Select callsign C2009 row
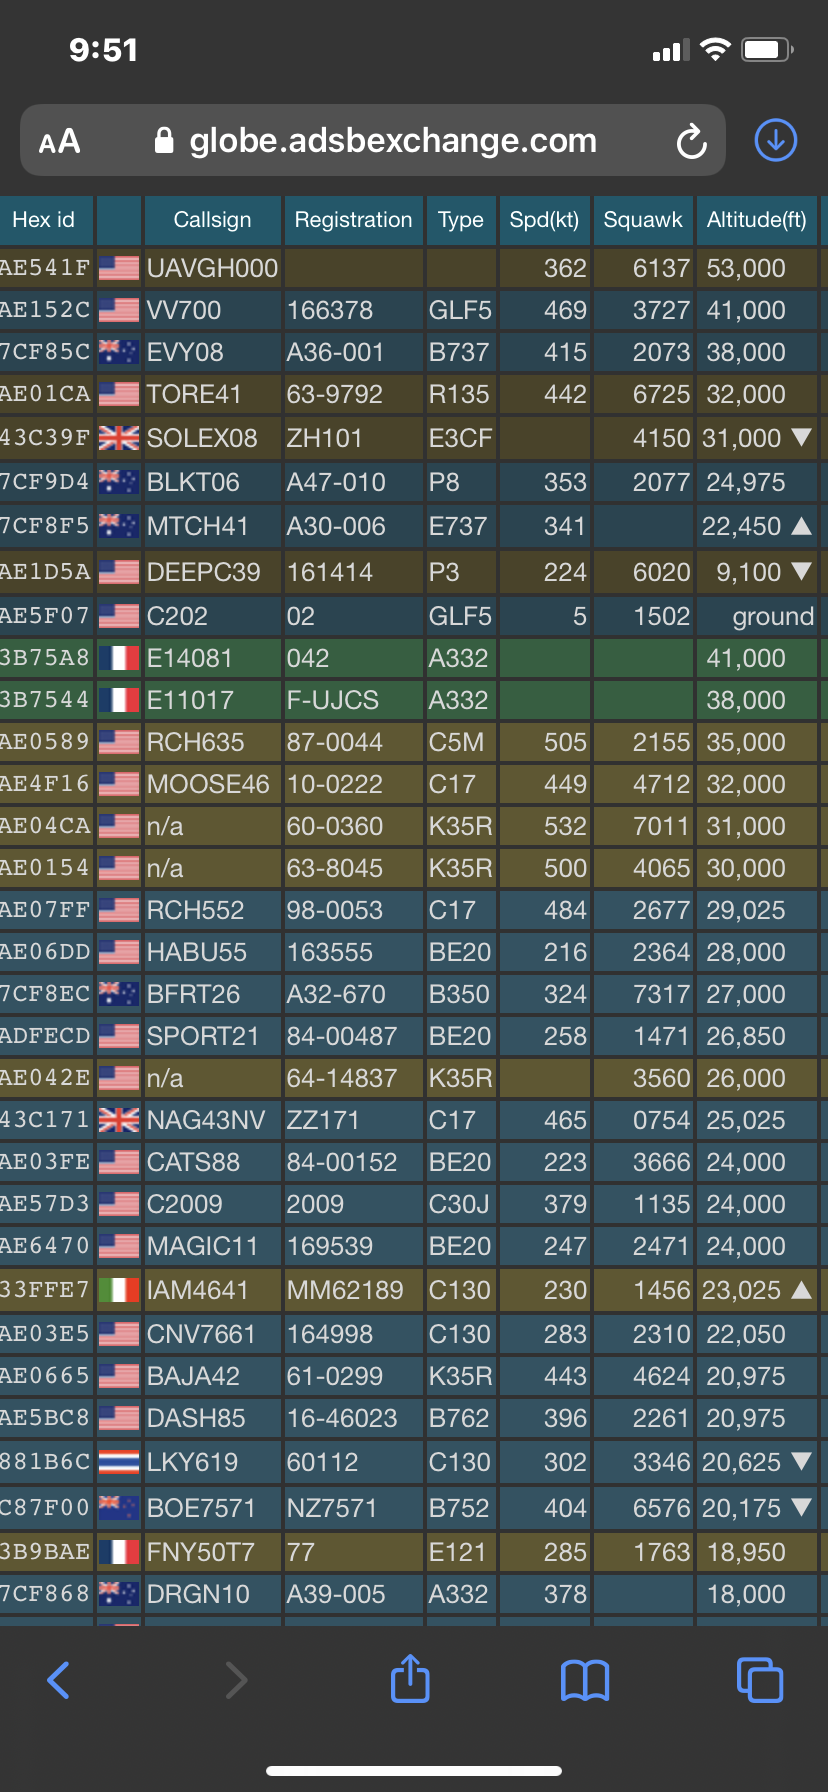The width and height of the screenshot is (828, 1792). [x=410, y=1204]
